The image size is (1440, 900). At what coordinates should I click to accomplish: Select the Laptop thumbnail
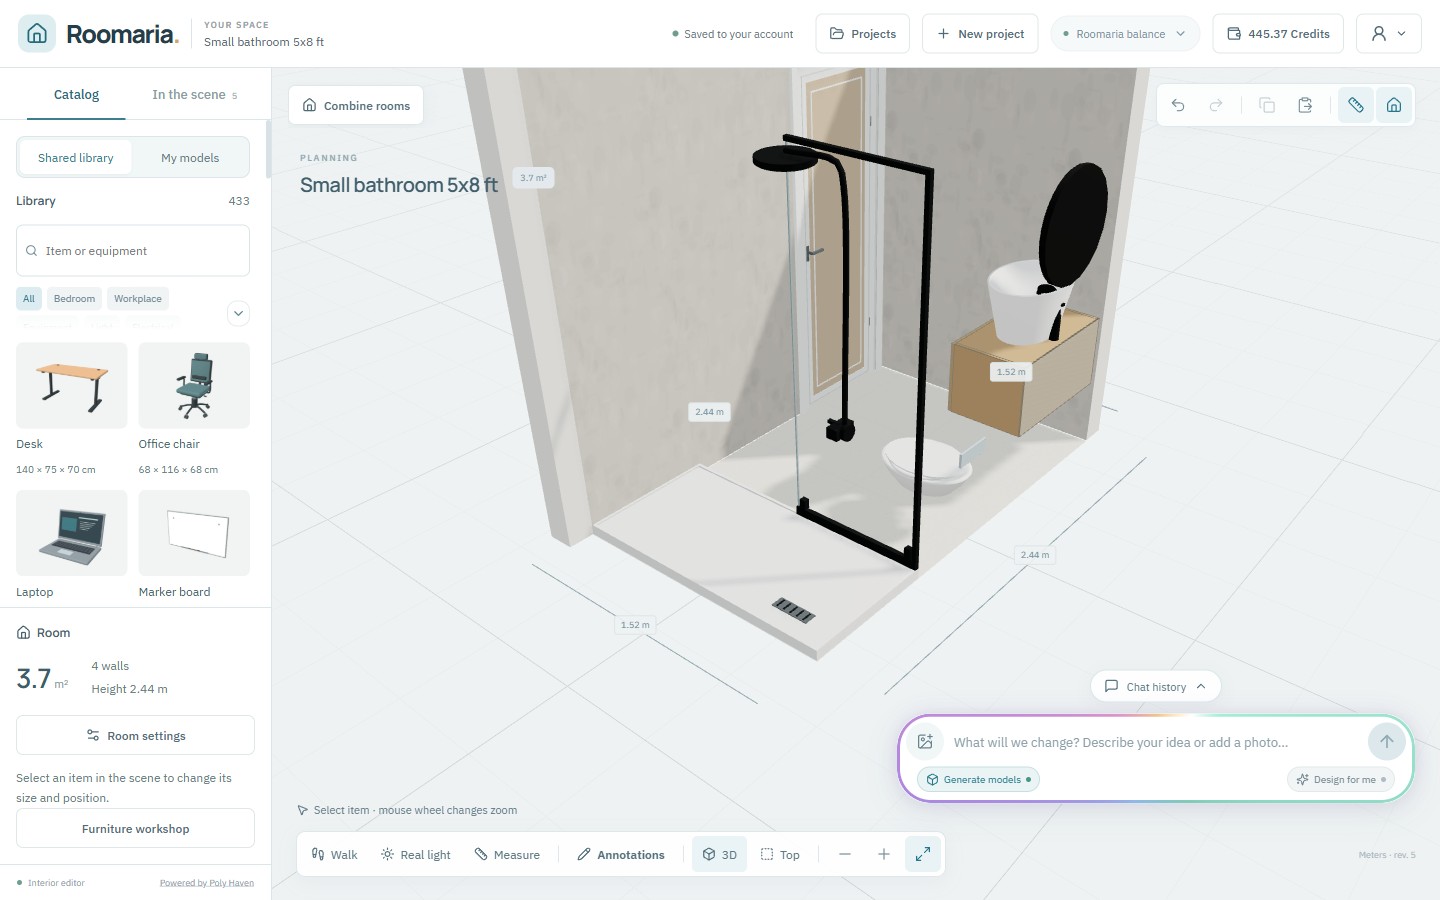click(x=72, y=533)
